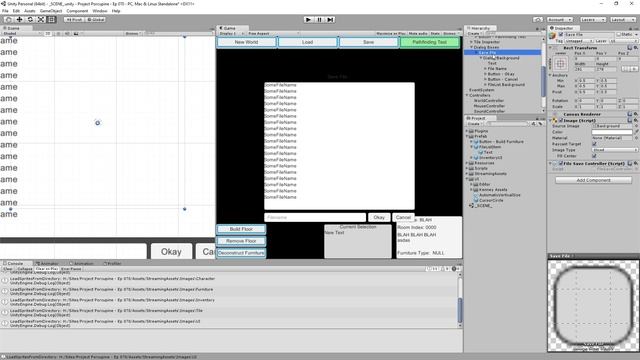
Task: Open the anchor presets grid
Action: coord(560,64)
